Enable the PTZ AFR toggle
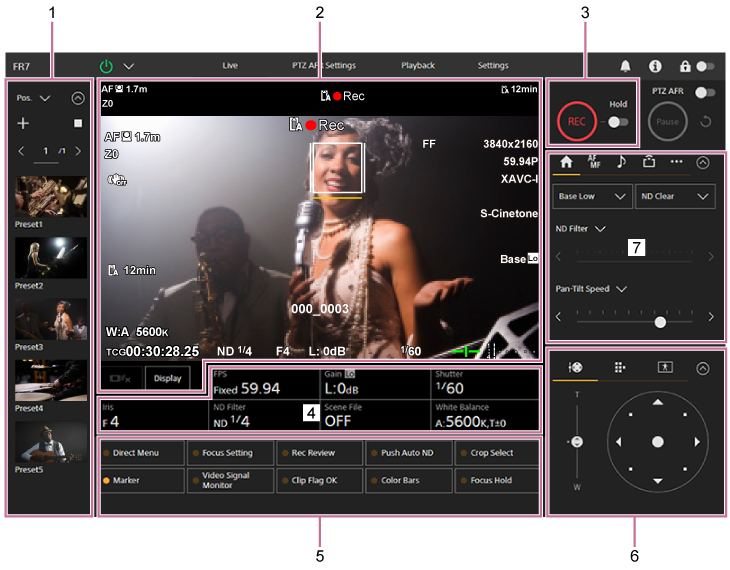Screen dimensions: 730x570 (706, 92)
